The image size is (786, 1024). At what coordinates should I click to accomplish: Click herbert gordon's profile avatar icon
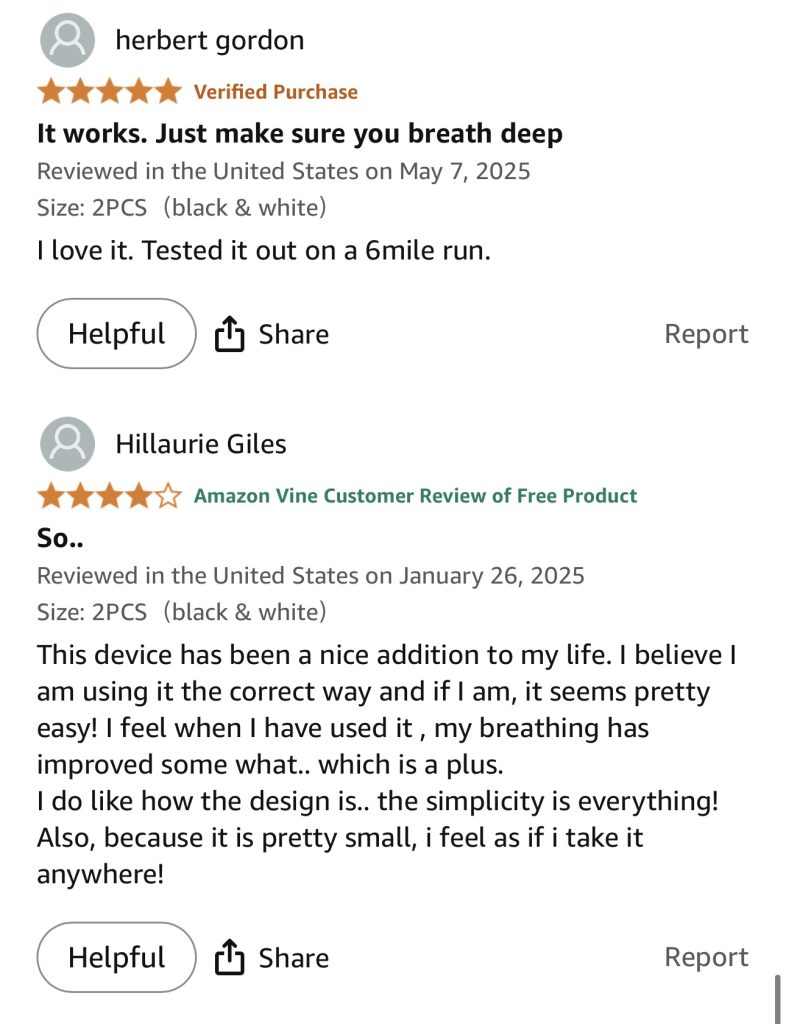67,40
